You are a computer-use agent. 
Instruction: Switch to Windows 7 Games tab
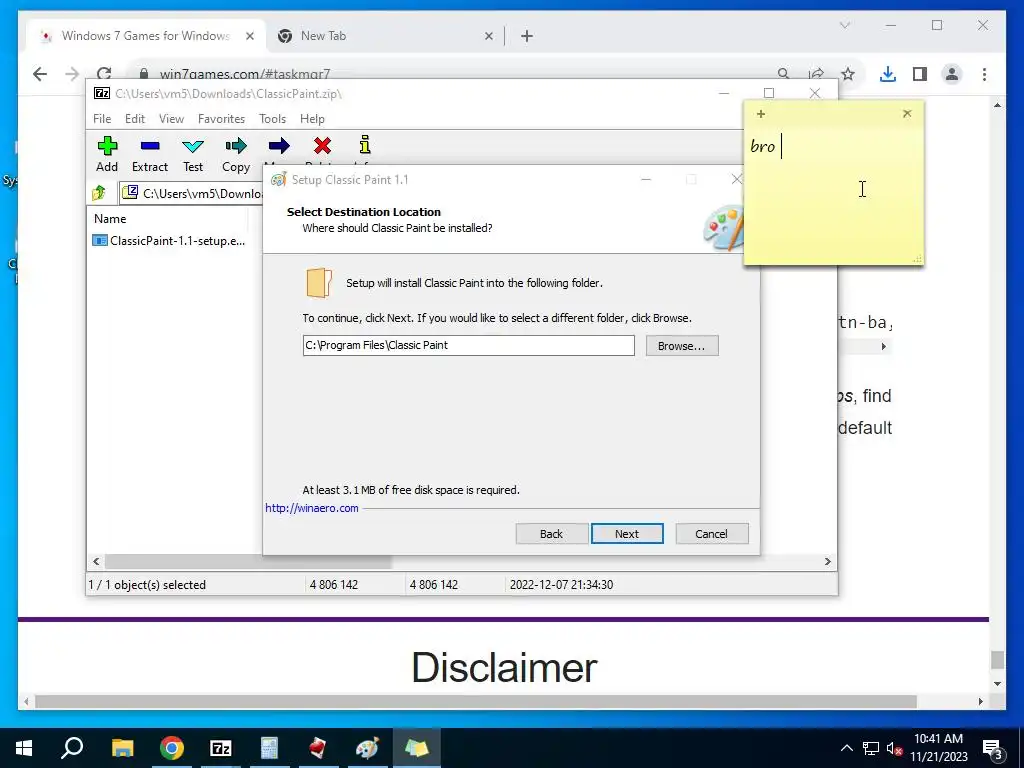click(x=145, y=36)
